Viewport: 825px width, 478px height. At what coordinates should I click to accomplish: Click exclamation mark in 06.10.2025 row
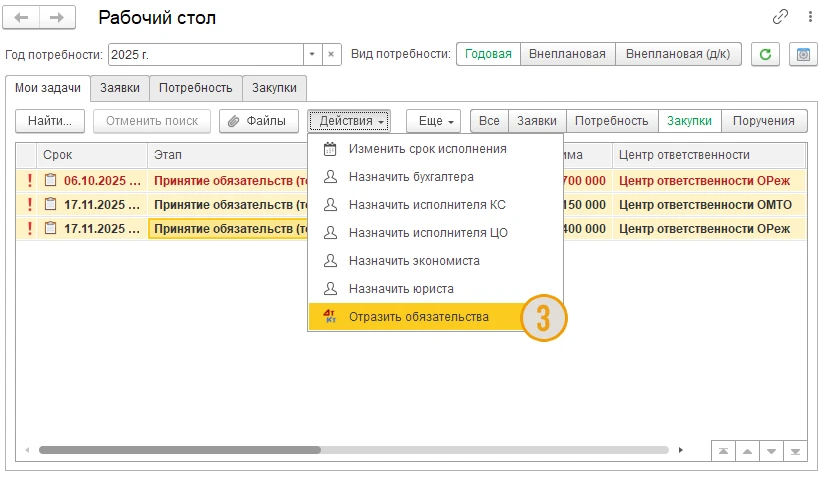[x=29, y=180]
